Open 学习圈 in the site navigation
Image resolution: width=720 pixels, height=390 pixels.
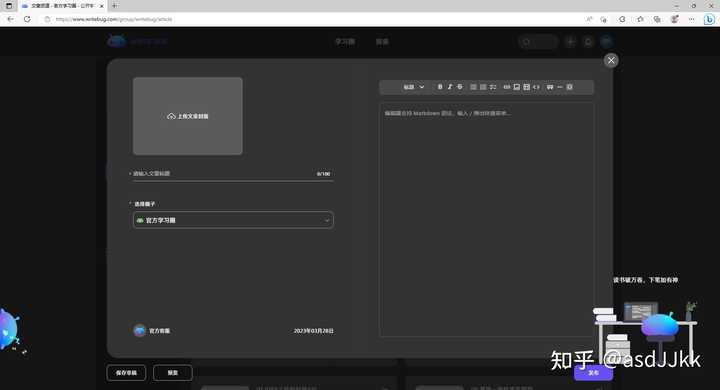345,41
